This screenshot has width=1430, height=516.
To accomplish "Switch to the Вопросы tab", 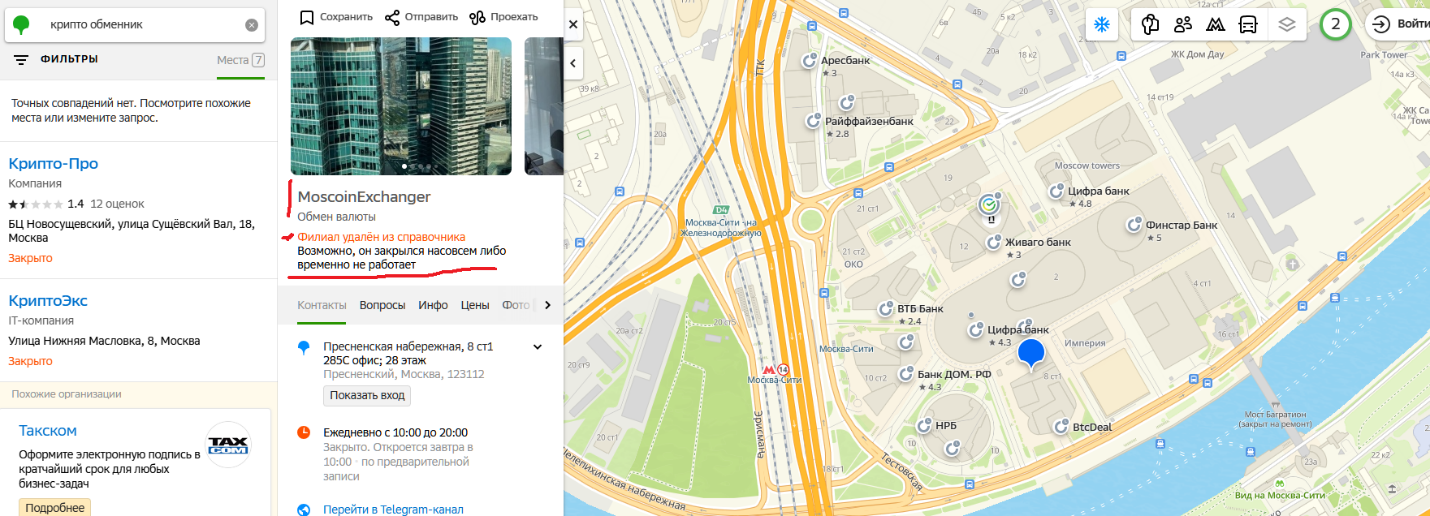I will tap(383, 305).
